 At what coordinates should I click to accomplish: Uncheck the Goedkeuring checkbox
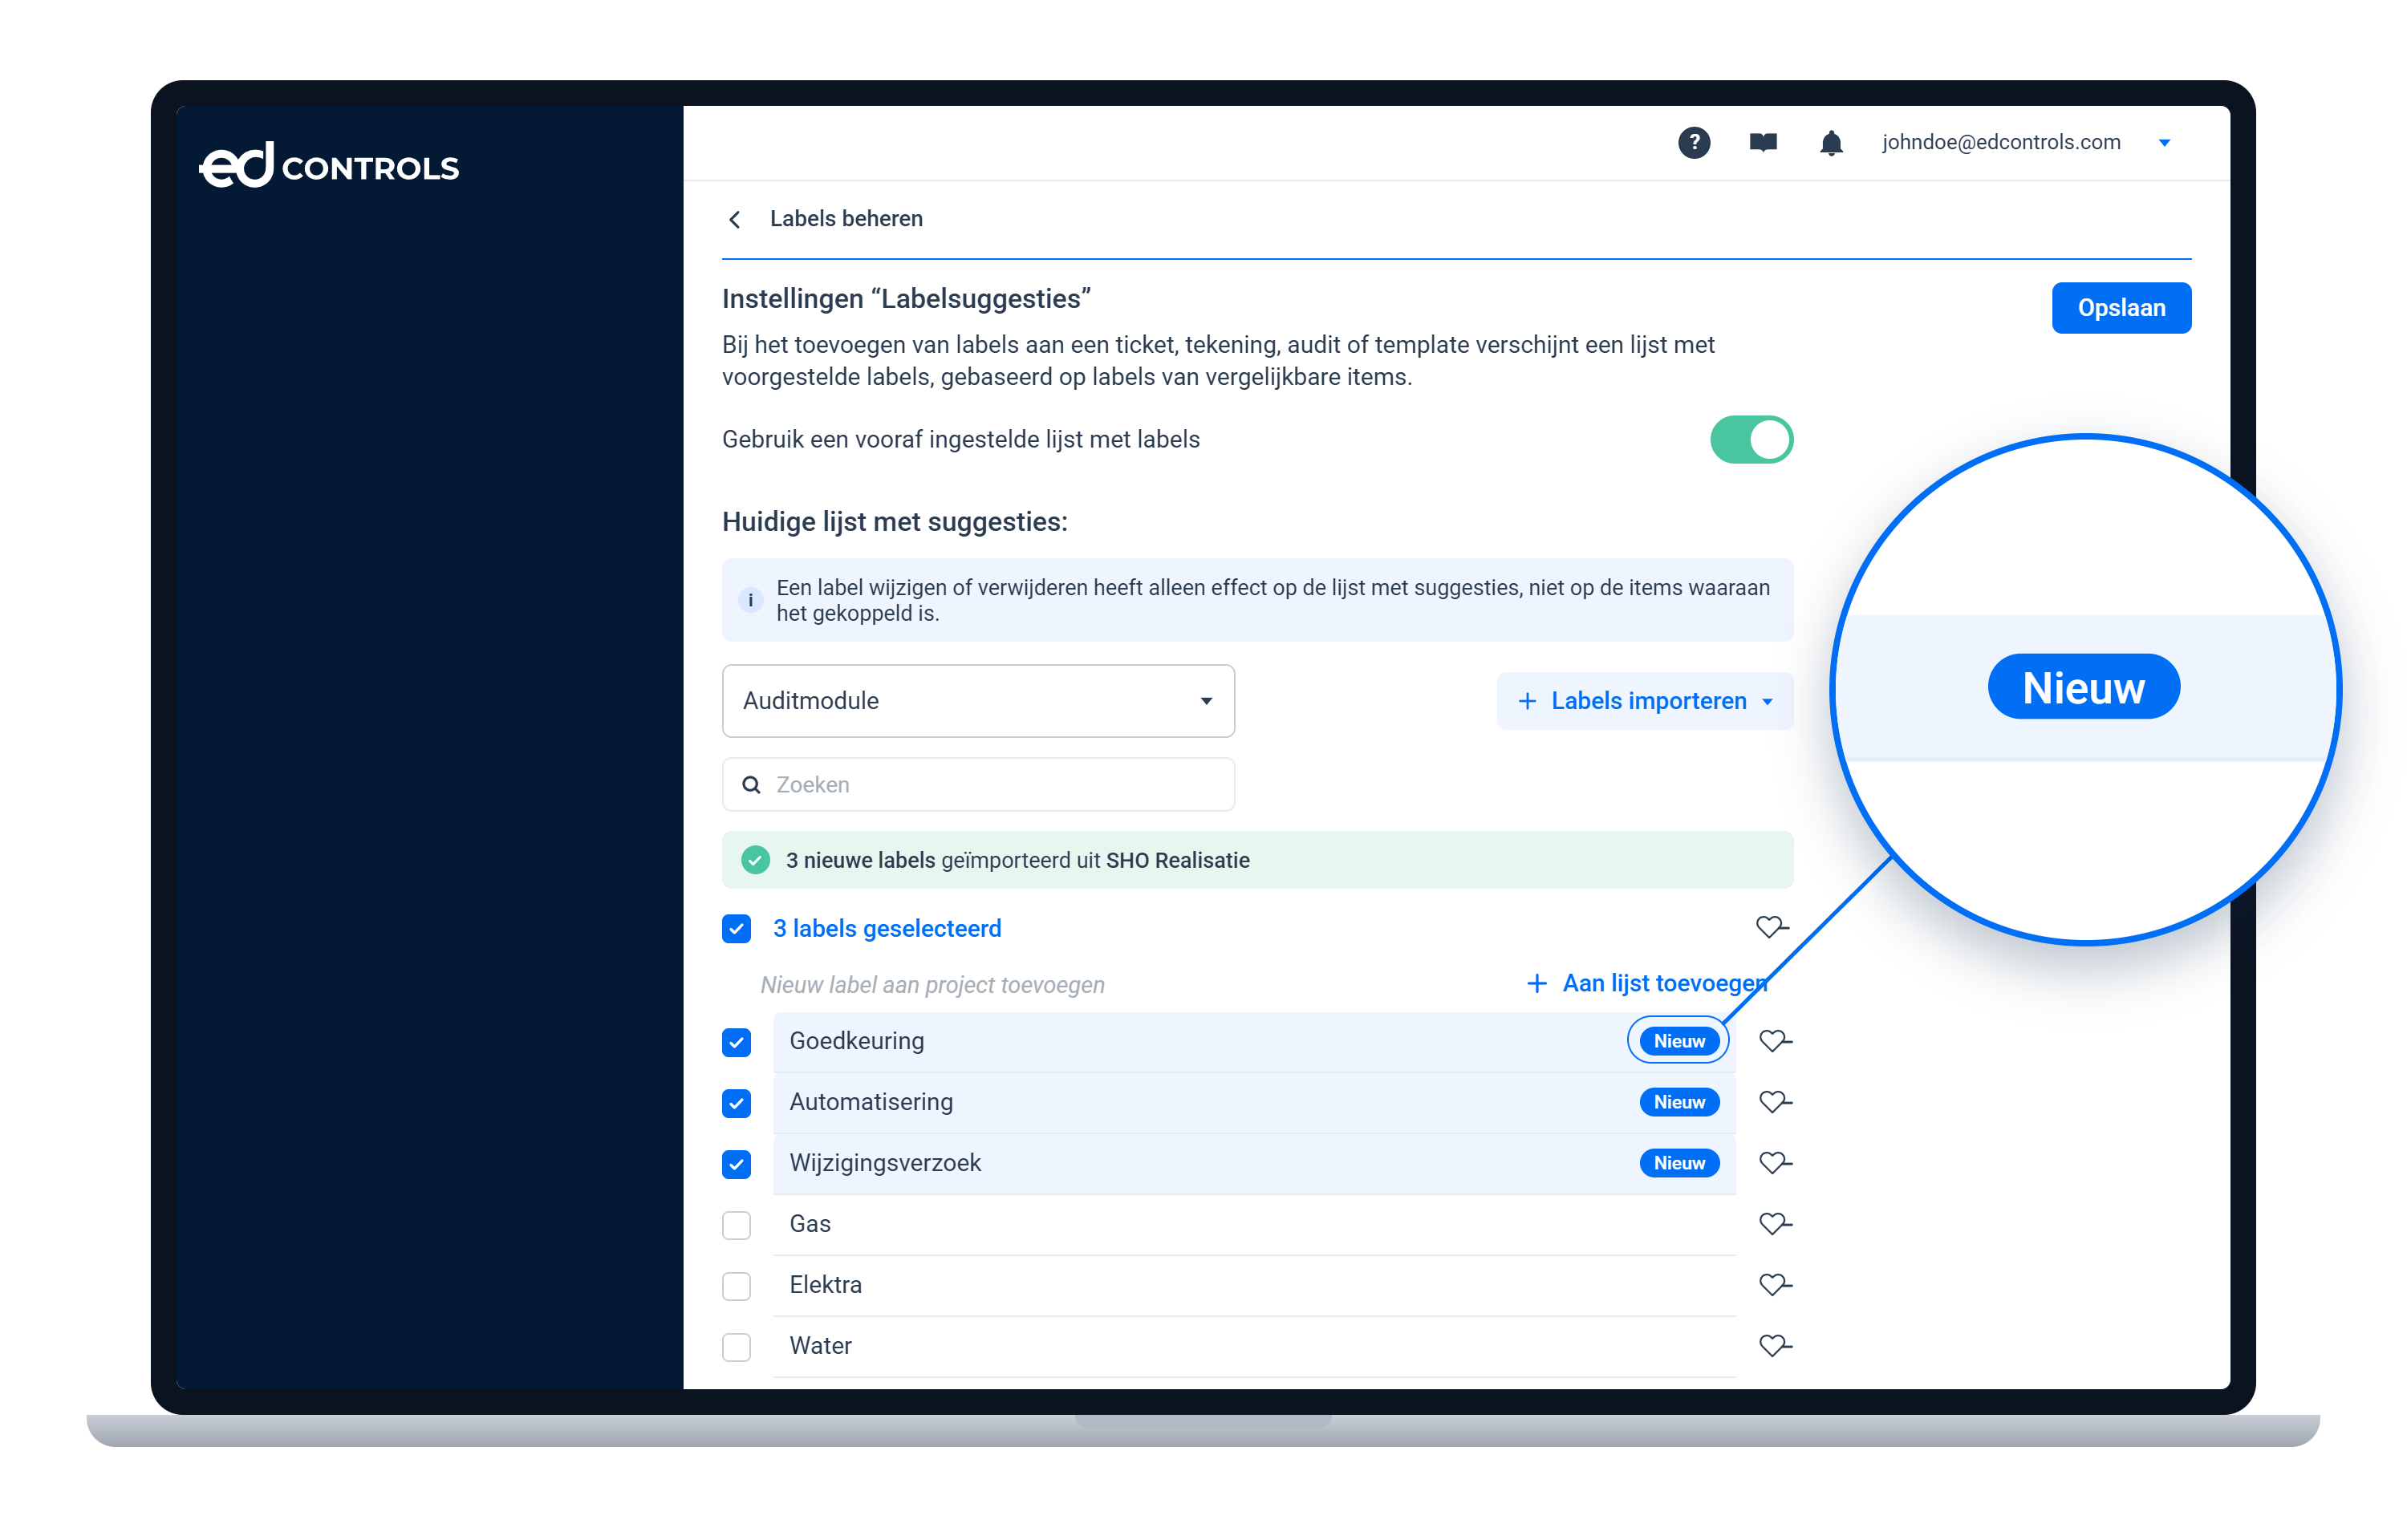(736, 1043)
